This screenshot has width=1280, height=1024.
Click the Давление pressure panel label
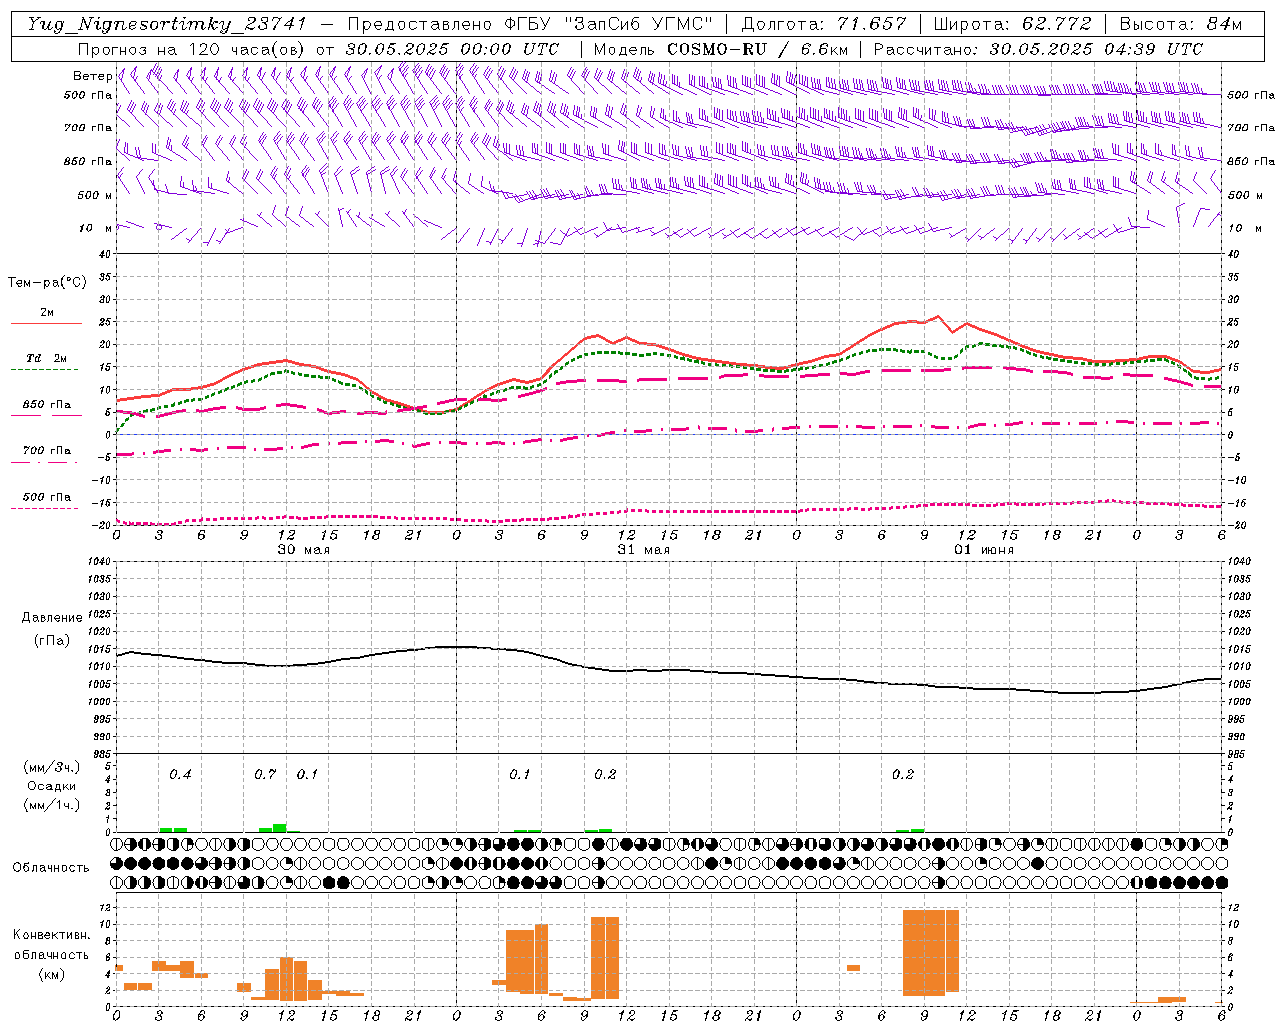coord(52,618)
